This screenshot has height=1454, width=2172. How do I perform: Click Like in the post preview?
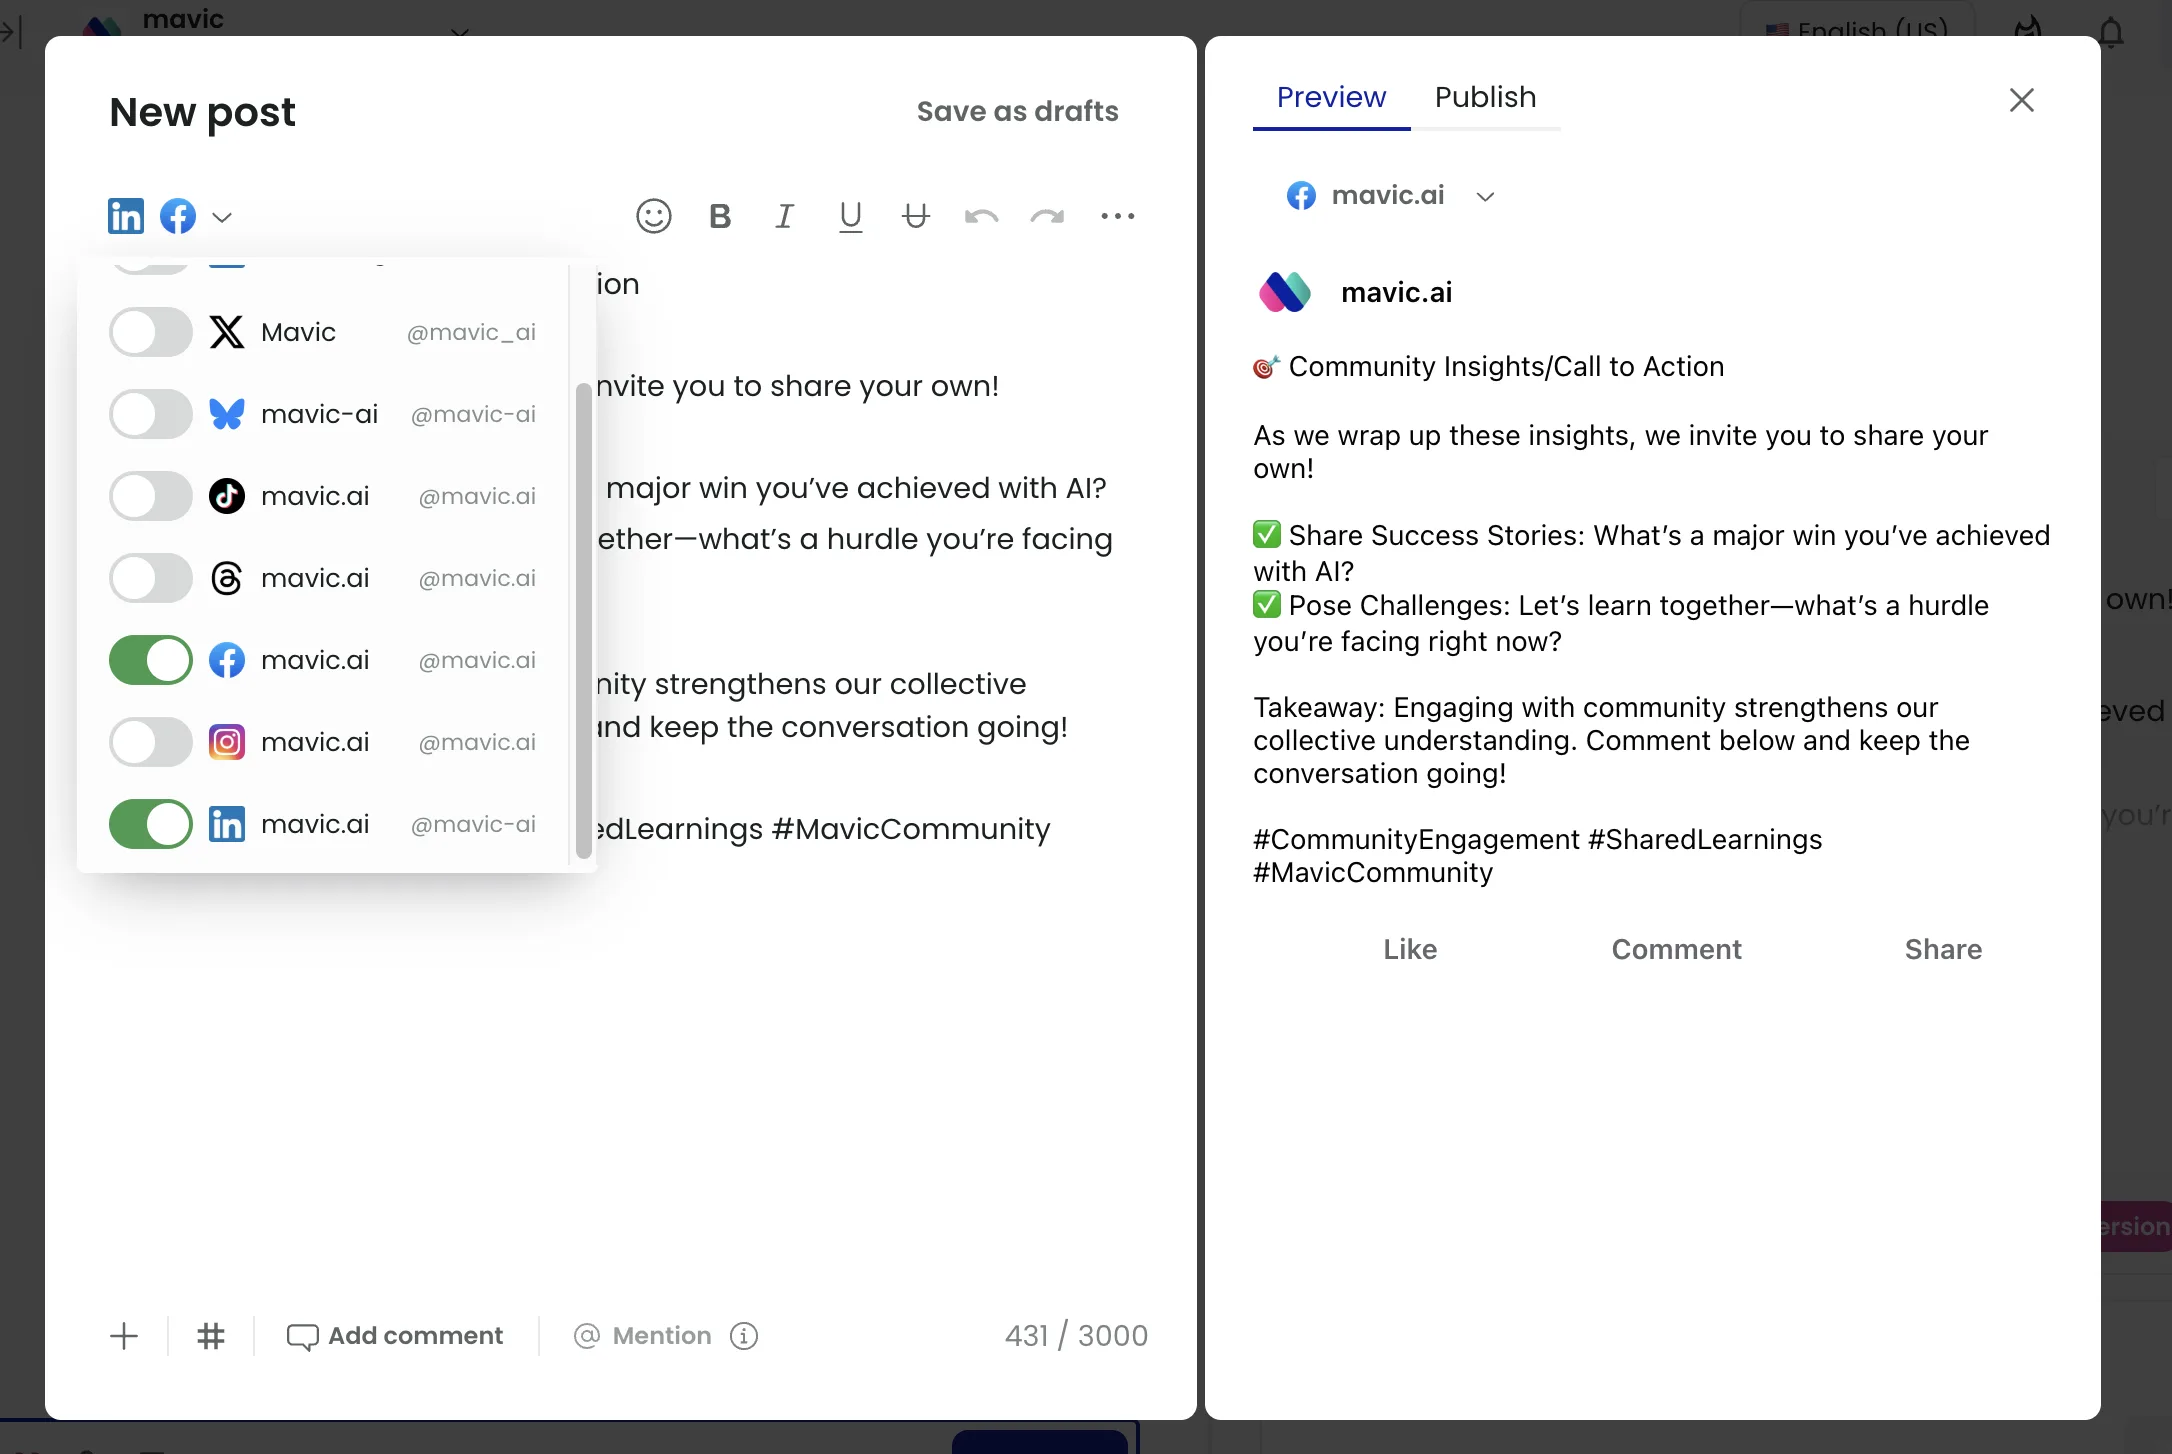(1410, 949)
